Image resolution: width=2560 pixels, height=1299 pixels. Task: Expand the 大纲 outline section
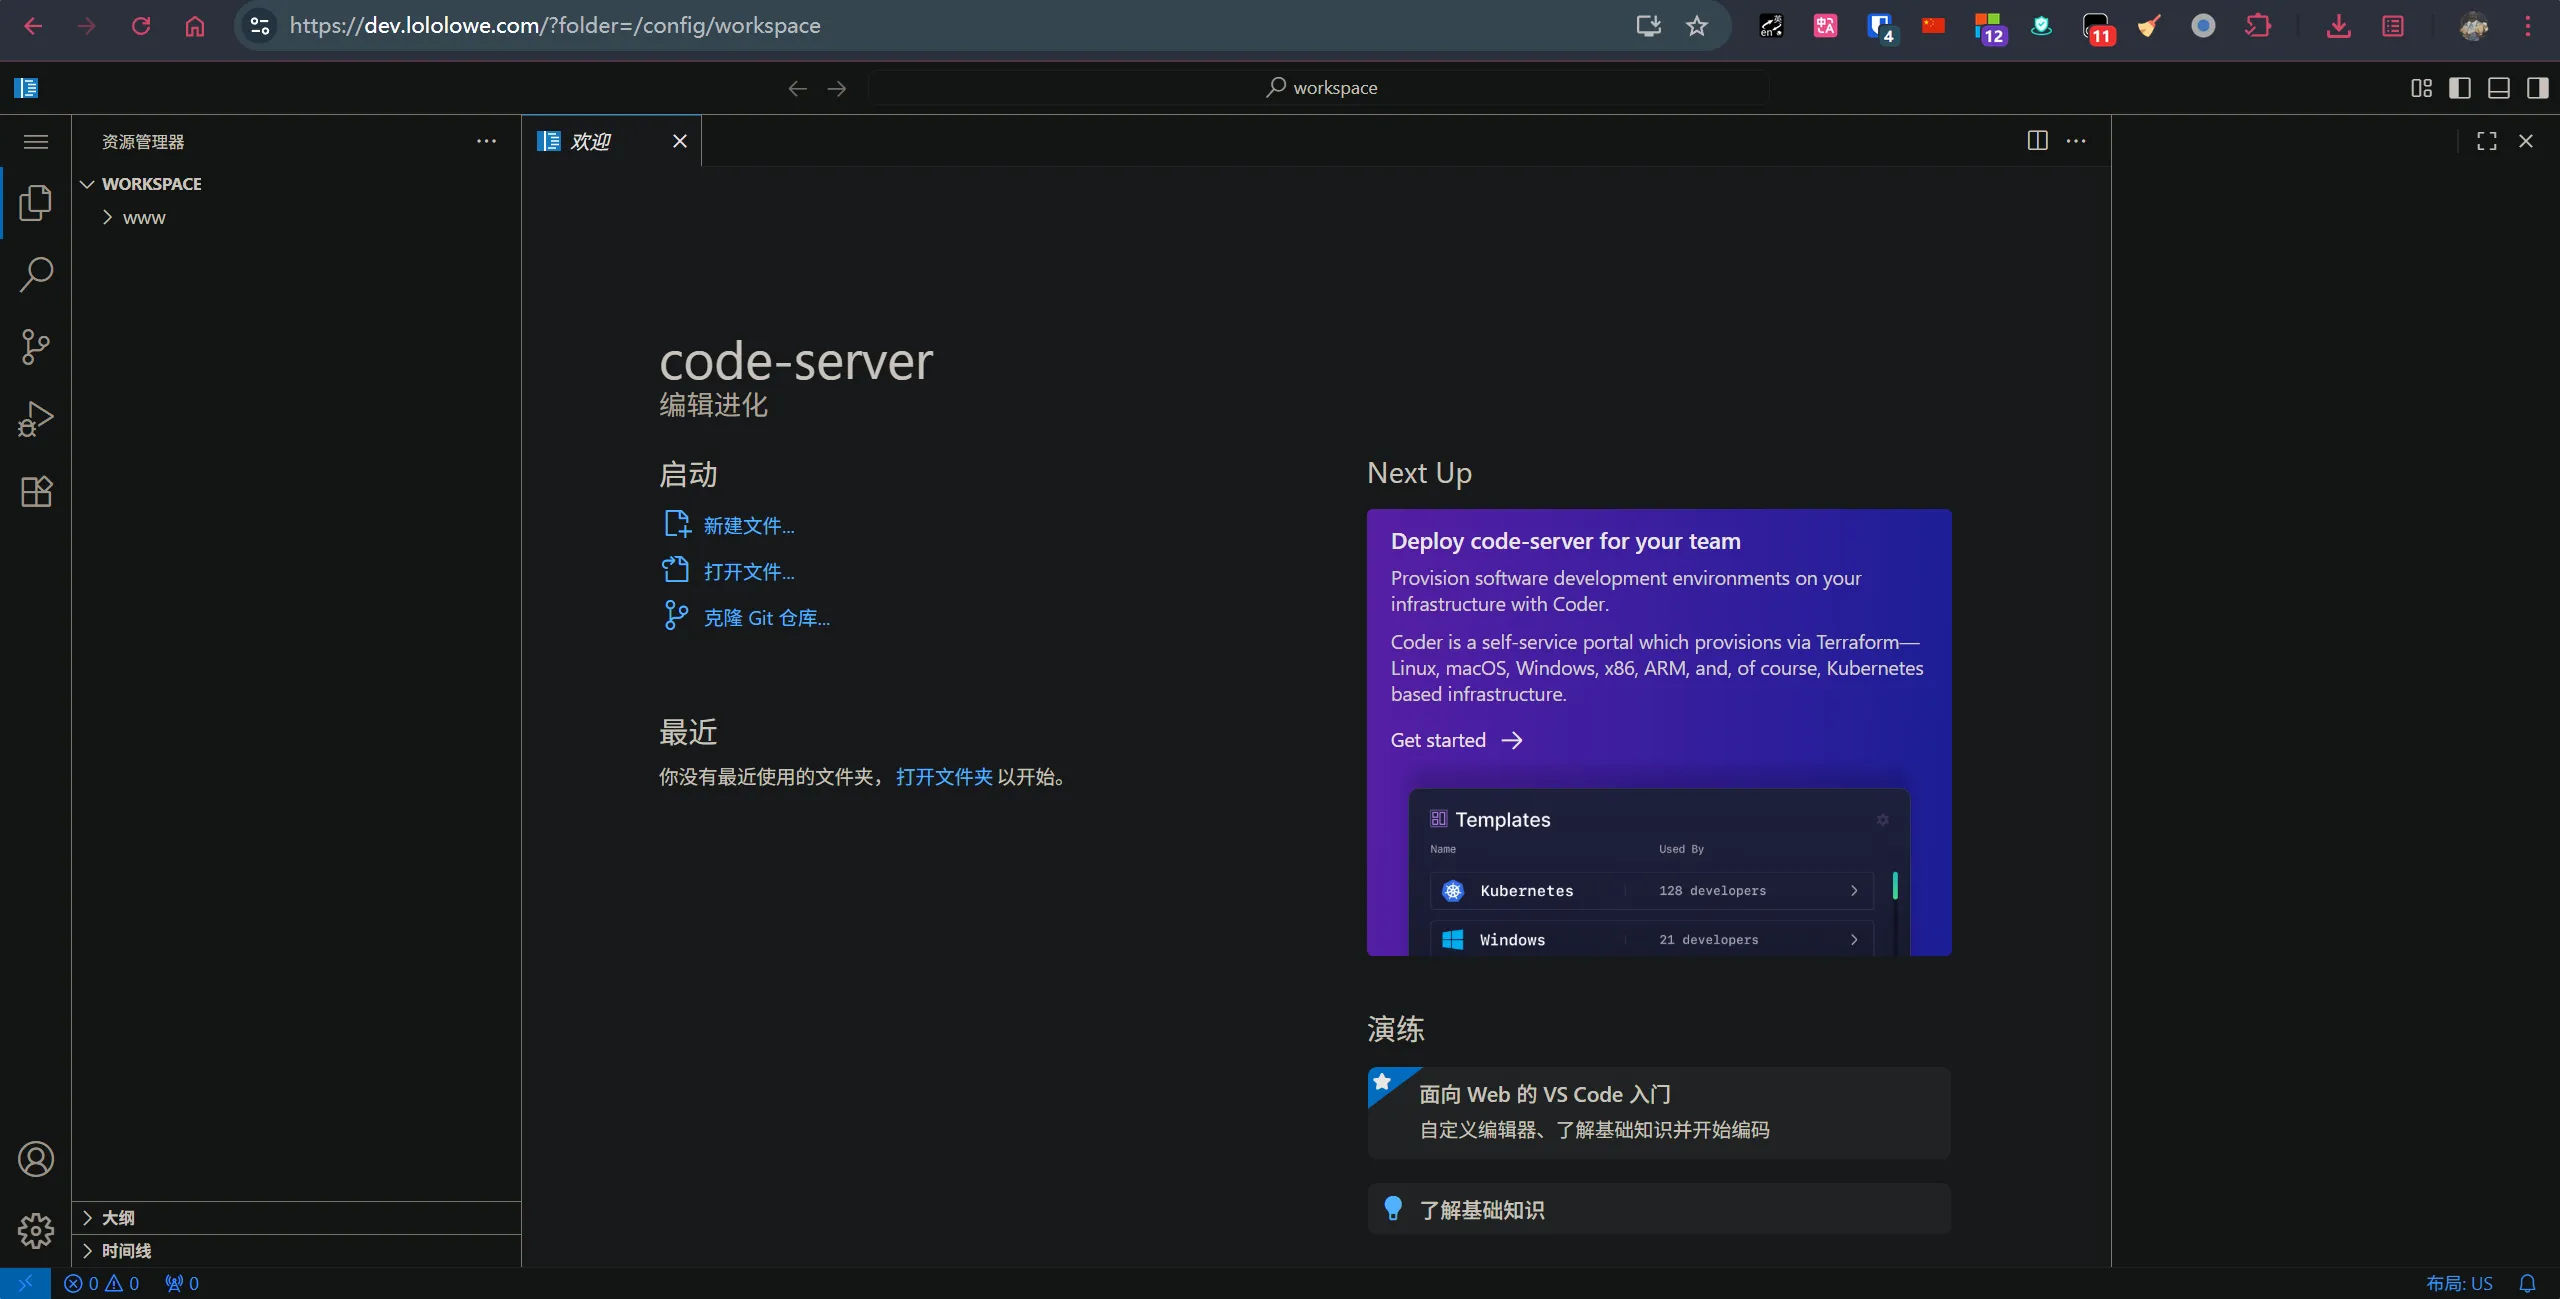(x=296, y=1217)
